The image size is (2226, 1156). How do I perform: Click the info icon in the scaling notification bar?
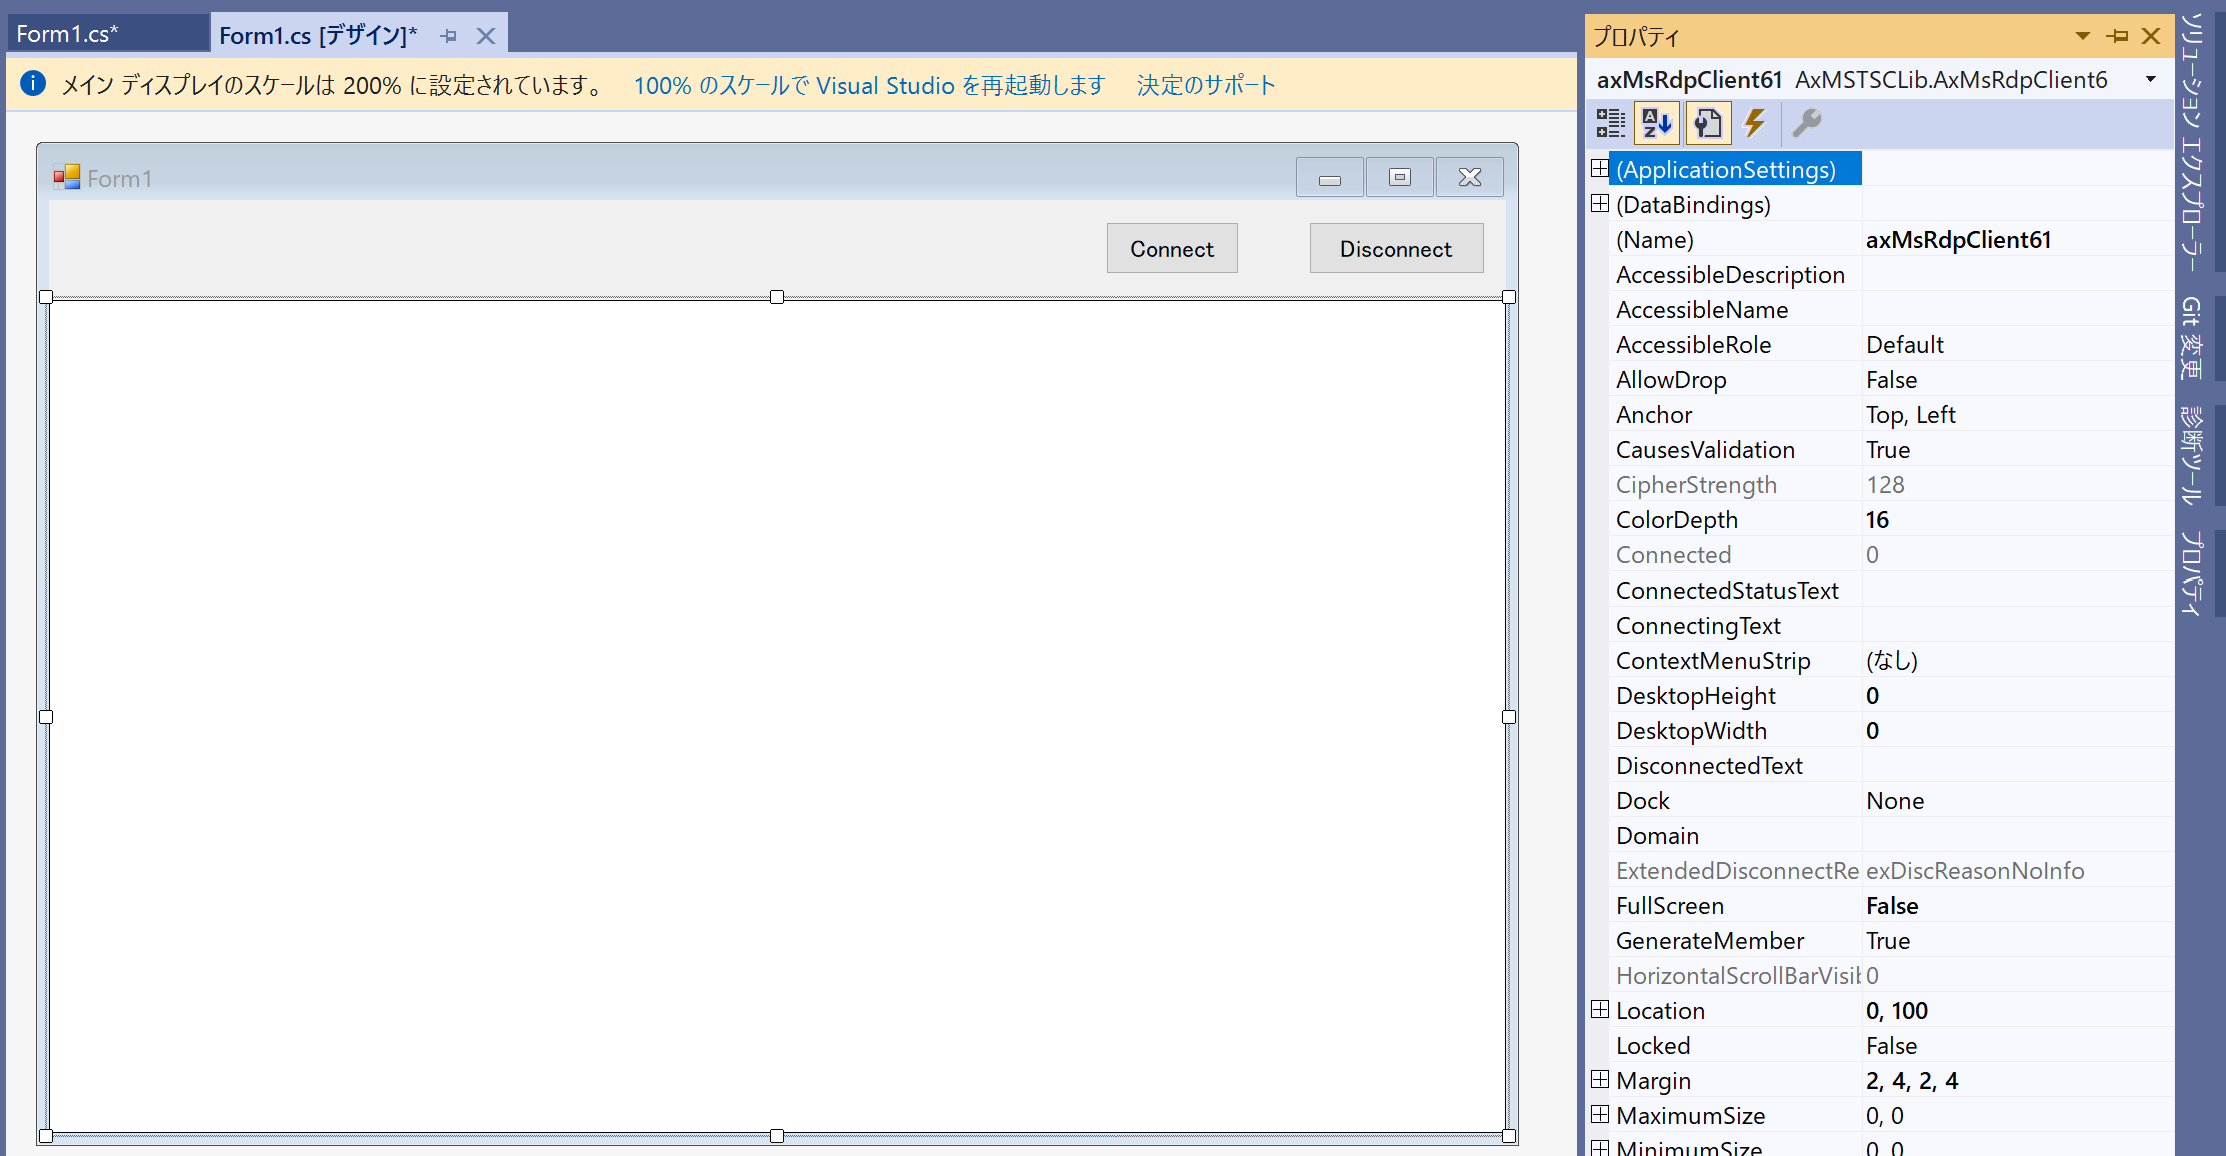[33, 83]
